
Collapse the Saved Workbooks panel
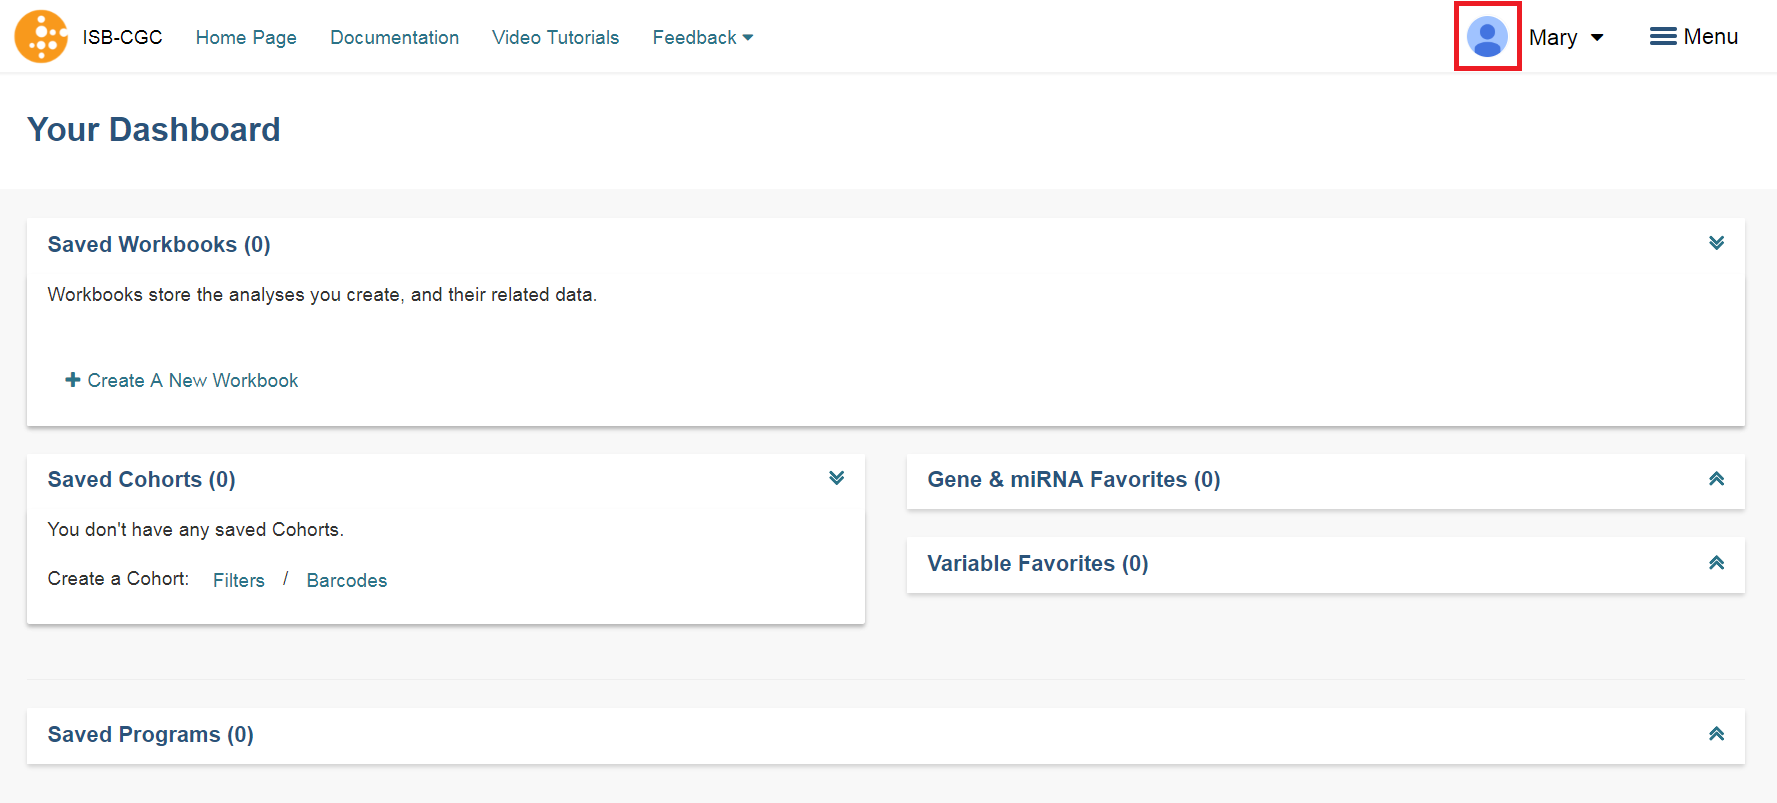(1716, 243)
